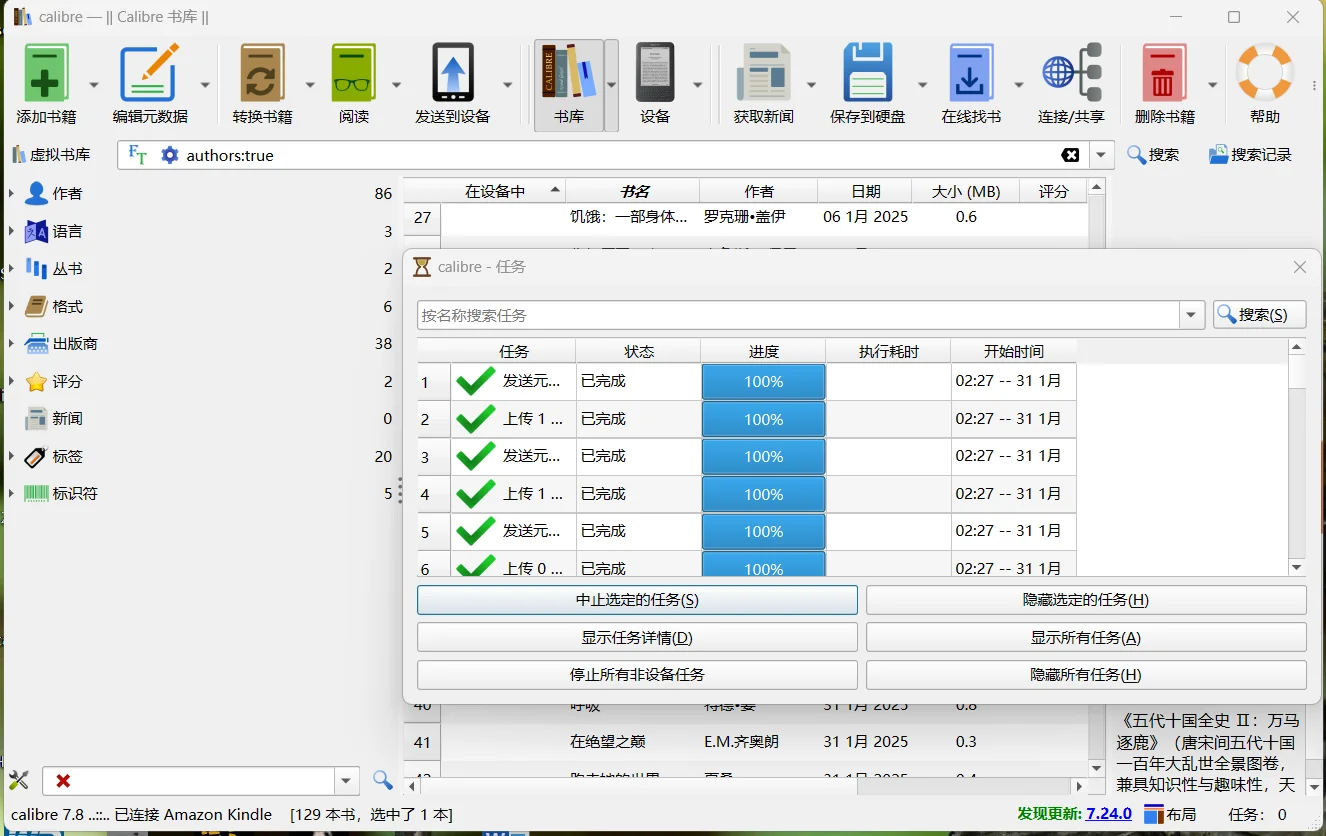Click the 删除书籍 (Delete books) trash icon
Image resolution: width=1326 pixels, height=836 pixels.
[1164, 73]
